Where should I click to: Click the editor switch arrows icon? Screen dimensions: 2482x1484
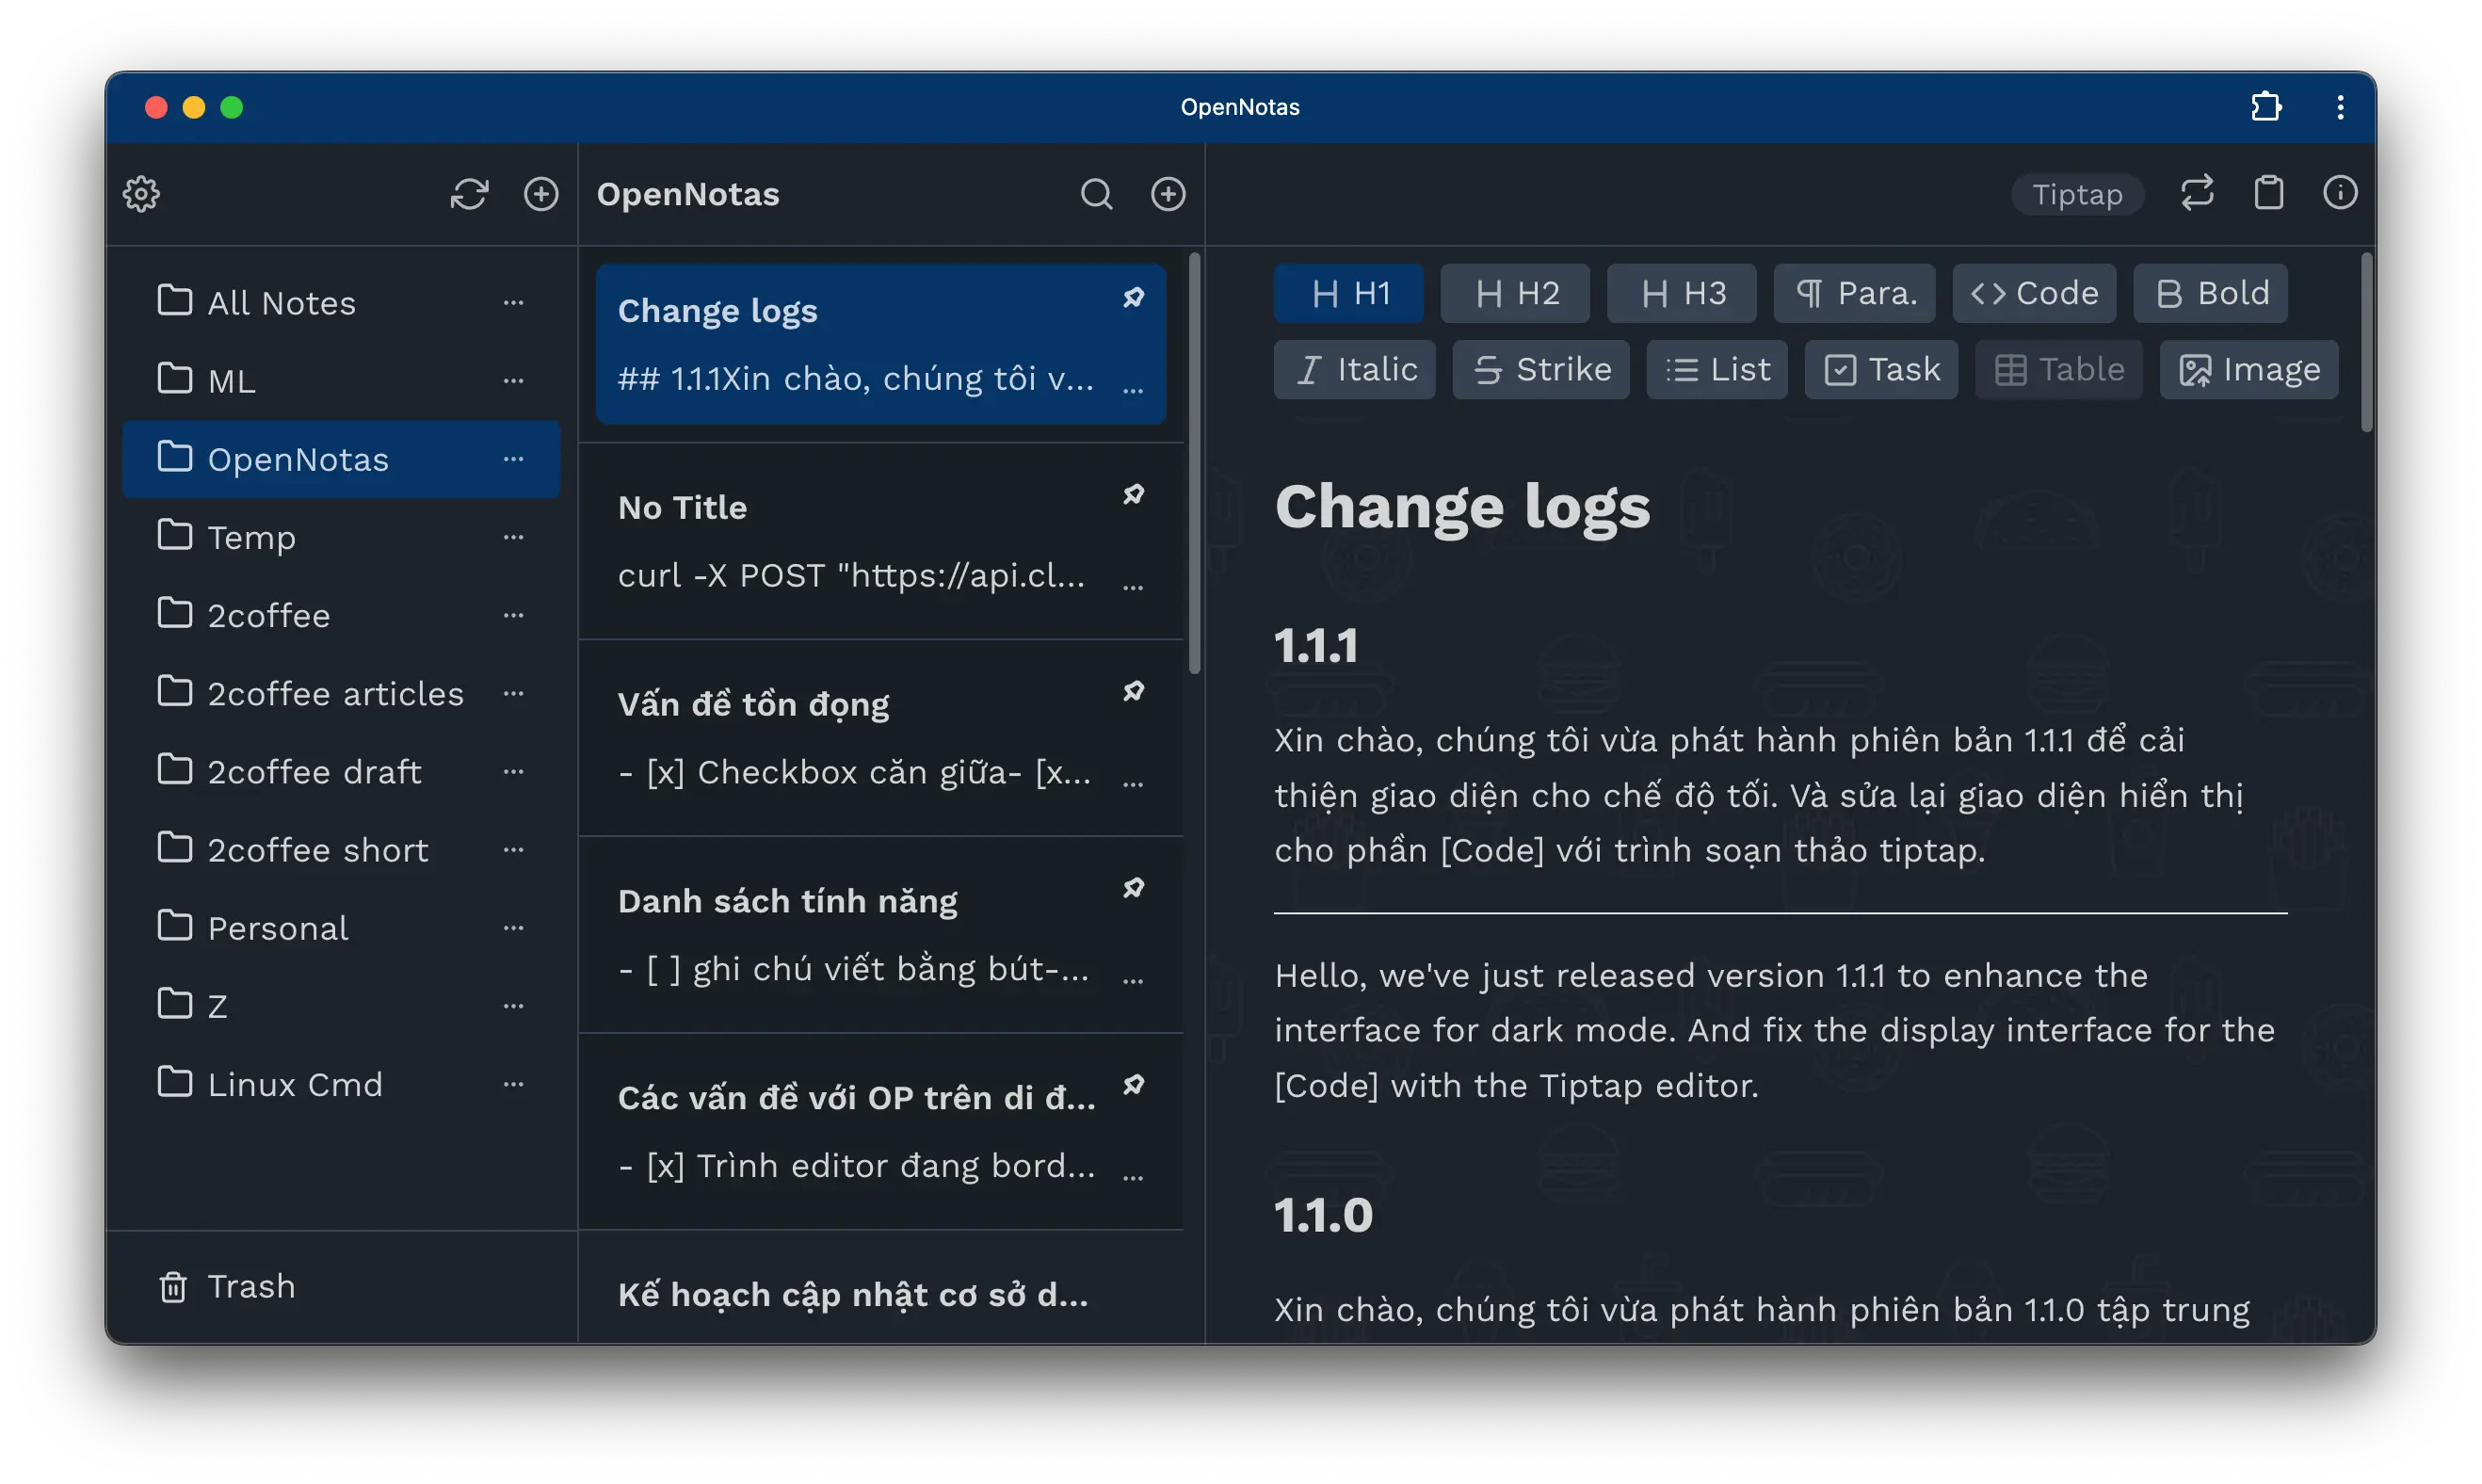click(x=2197, y=193)
